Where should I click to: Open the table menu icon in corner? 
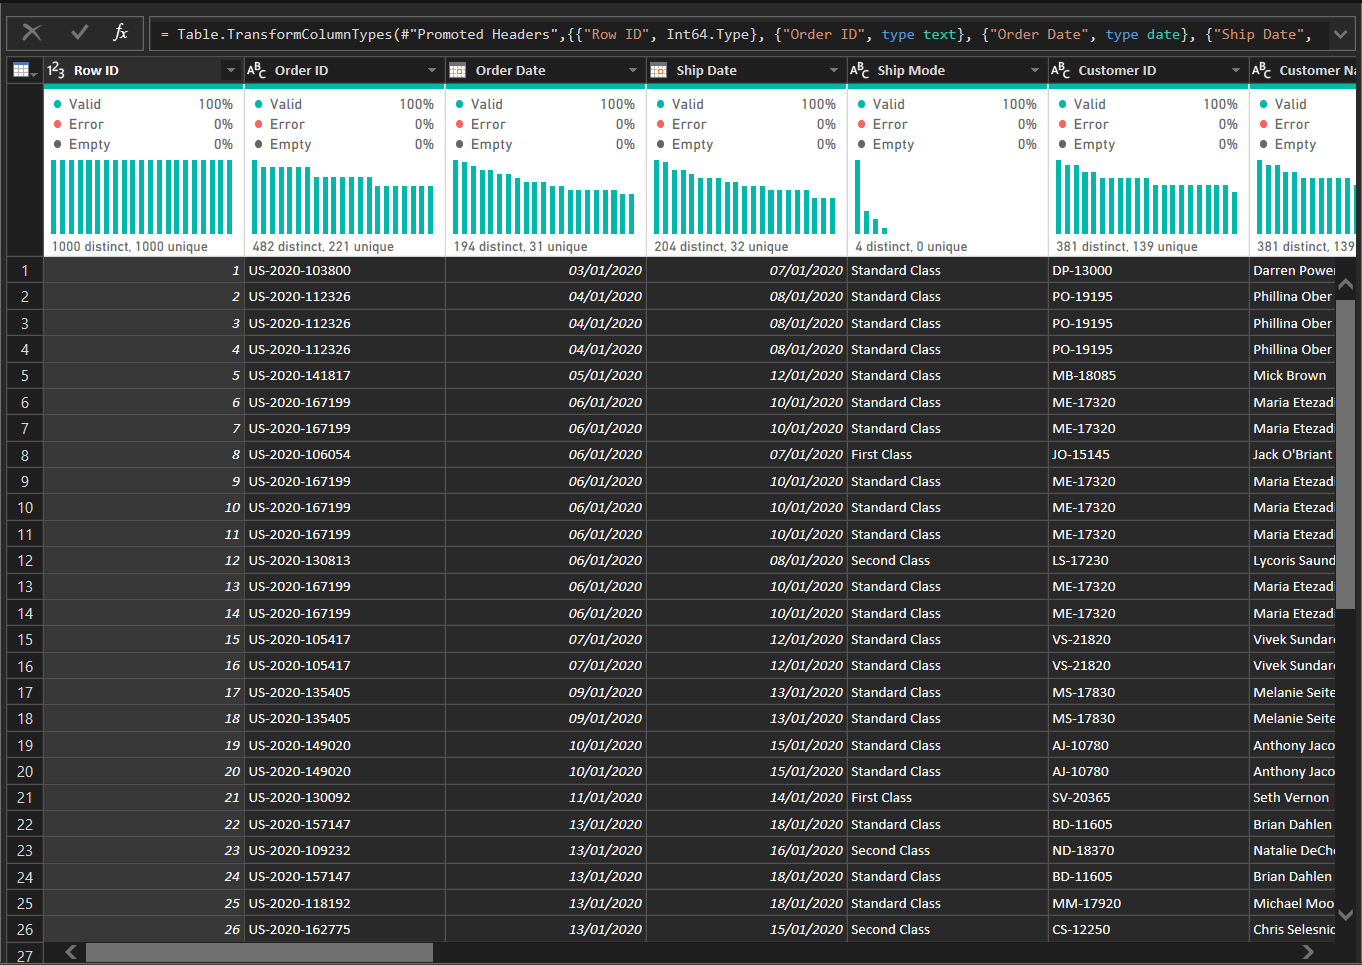click(x=22, y=70)
